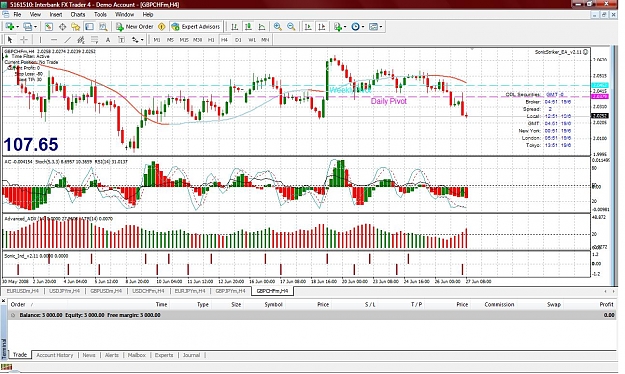Select the Equidistant Channel tool

tap(81, 39)
